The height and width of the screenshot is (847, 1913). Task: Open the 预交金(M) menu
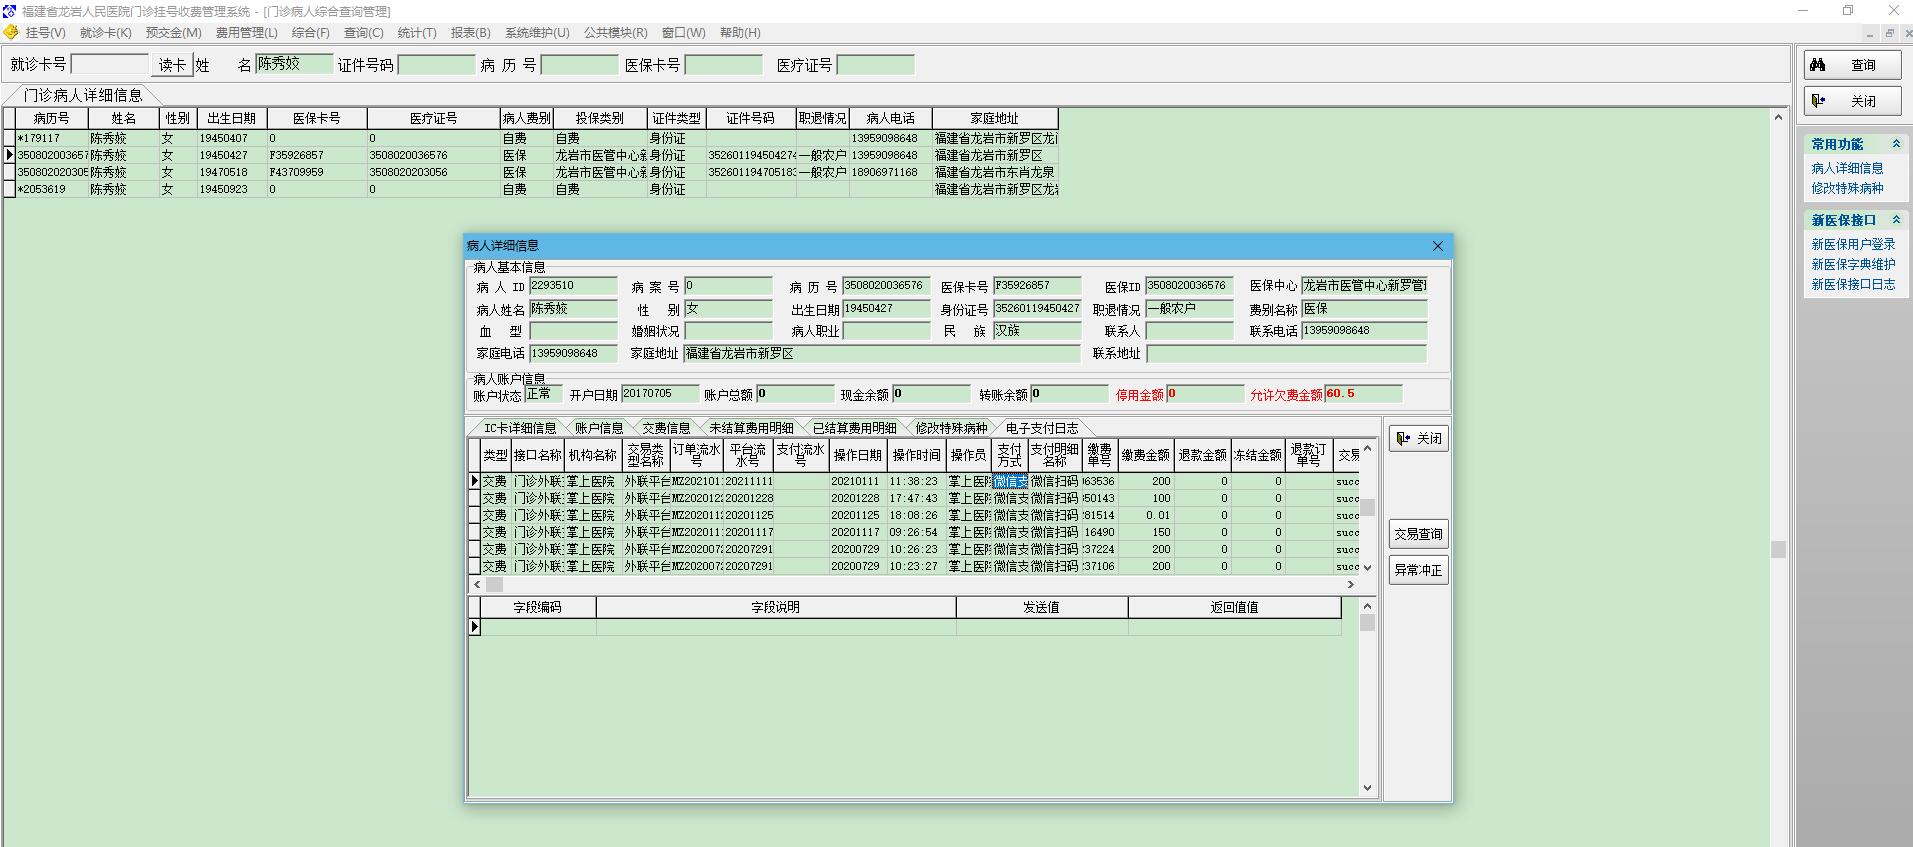173,33
